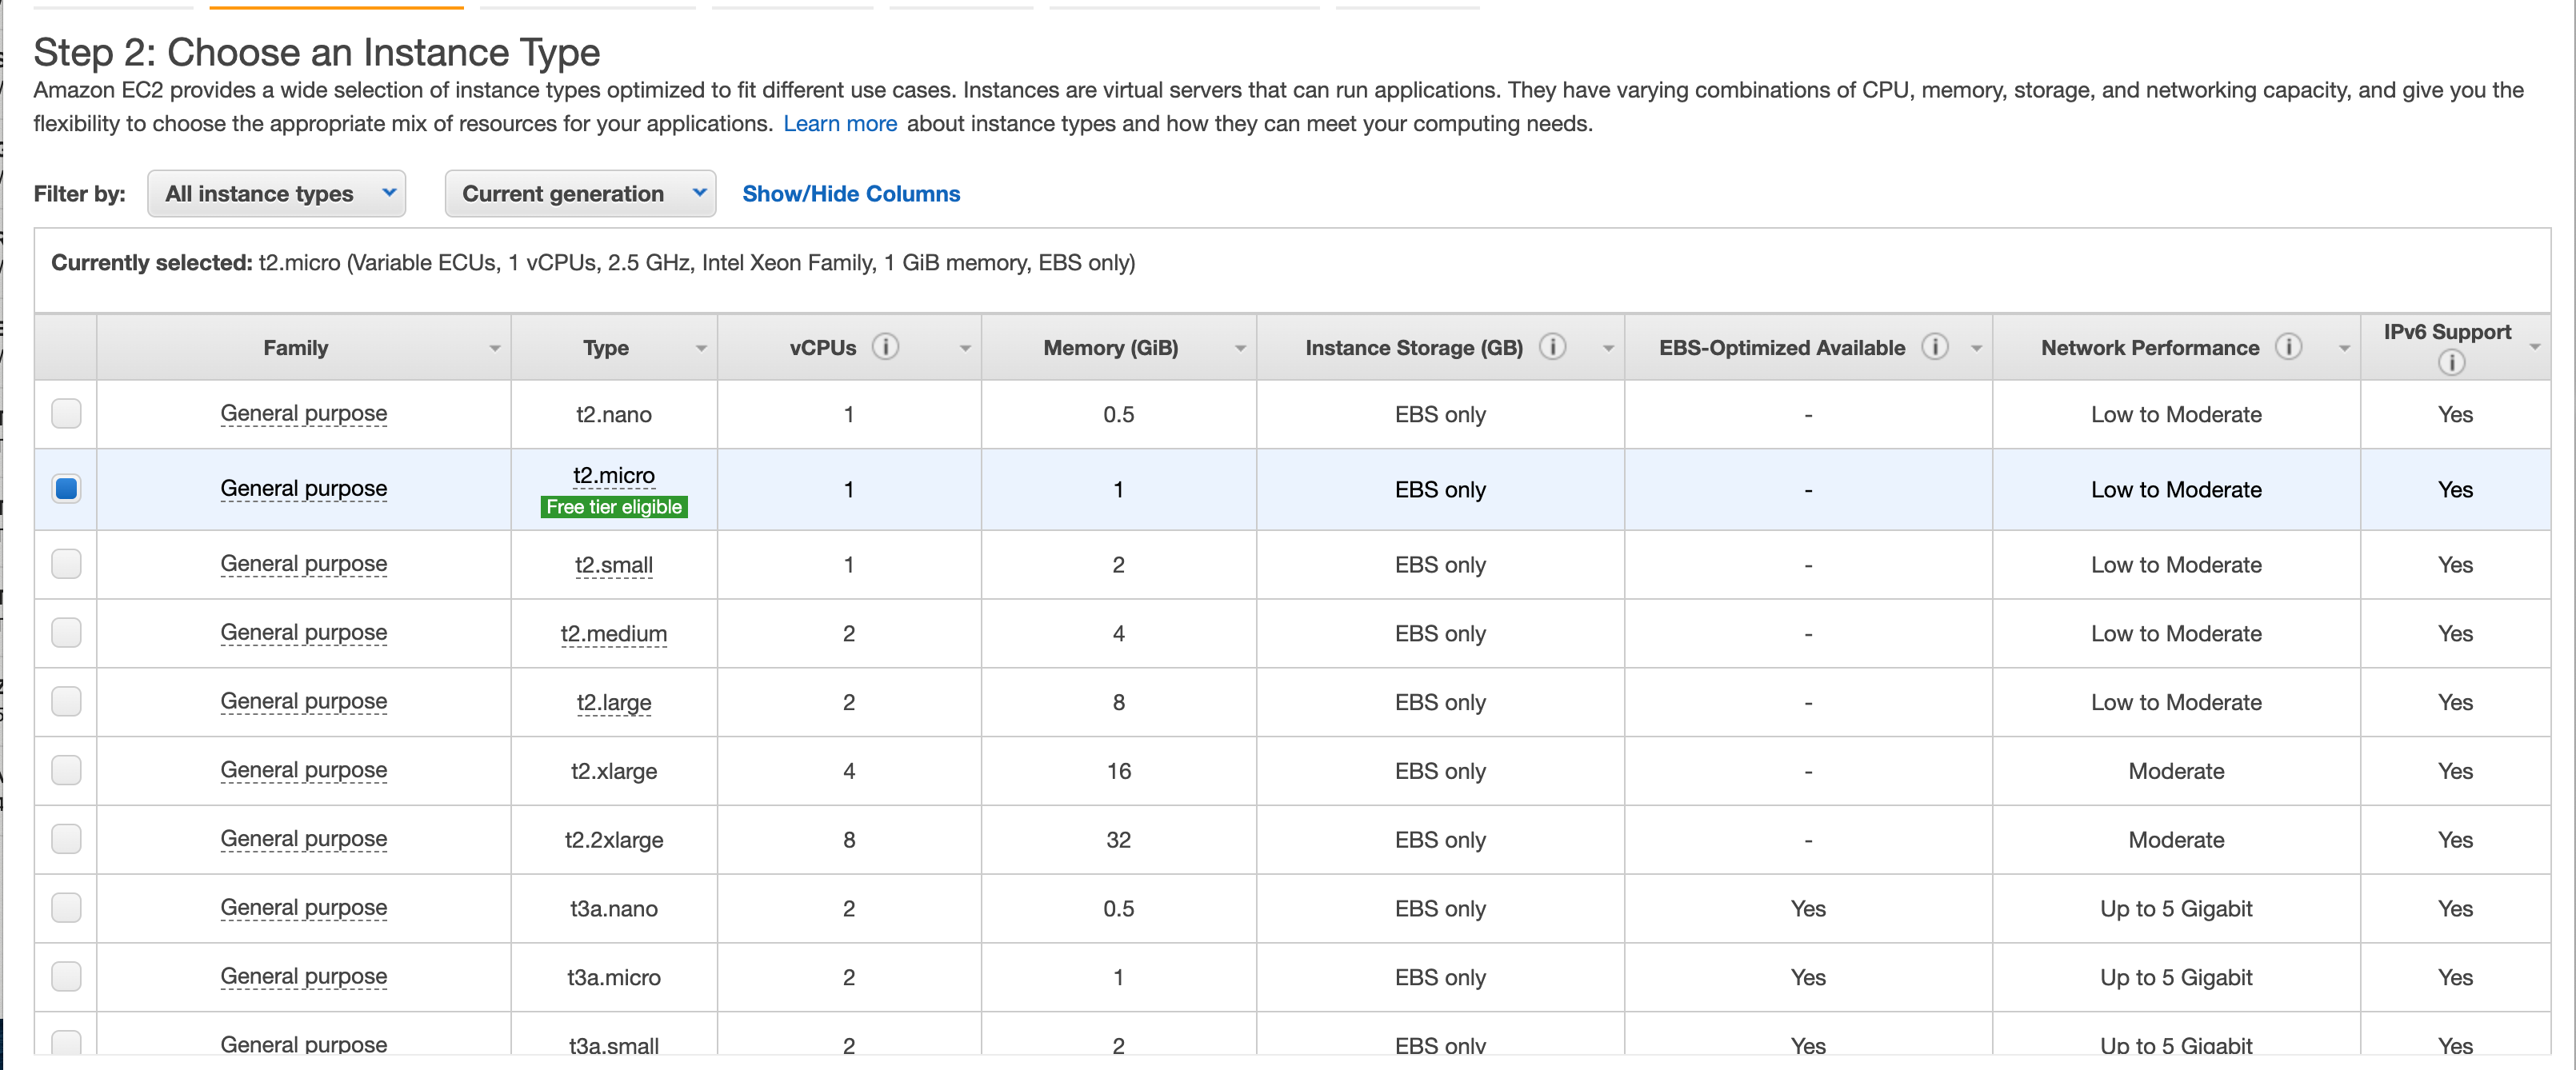Image resolution: width=2576 pixels, height=1070 pixels.
Task: Click Instance Storage info icon
Action: pyautogui.click(x=1552, y=346)
